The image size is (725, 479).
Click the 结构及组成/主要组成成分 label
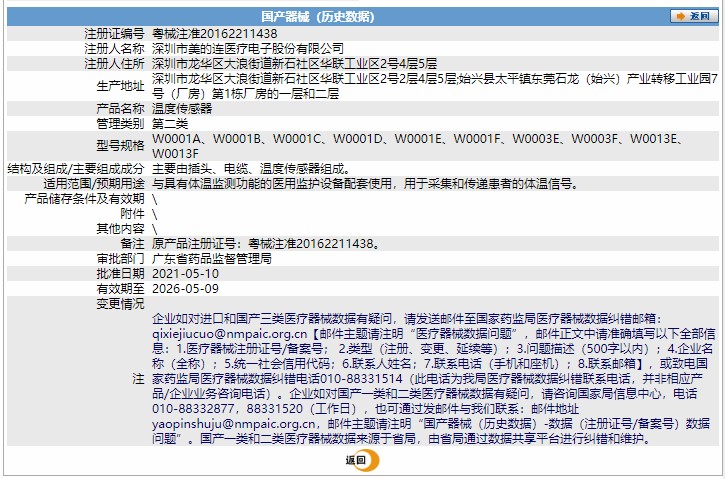tap(76, 169)
